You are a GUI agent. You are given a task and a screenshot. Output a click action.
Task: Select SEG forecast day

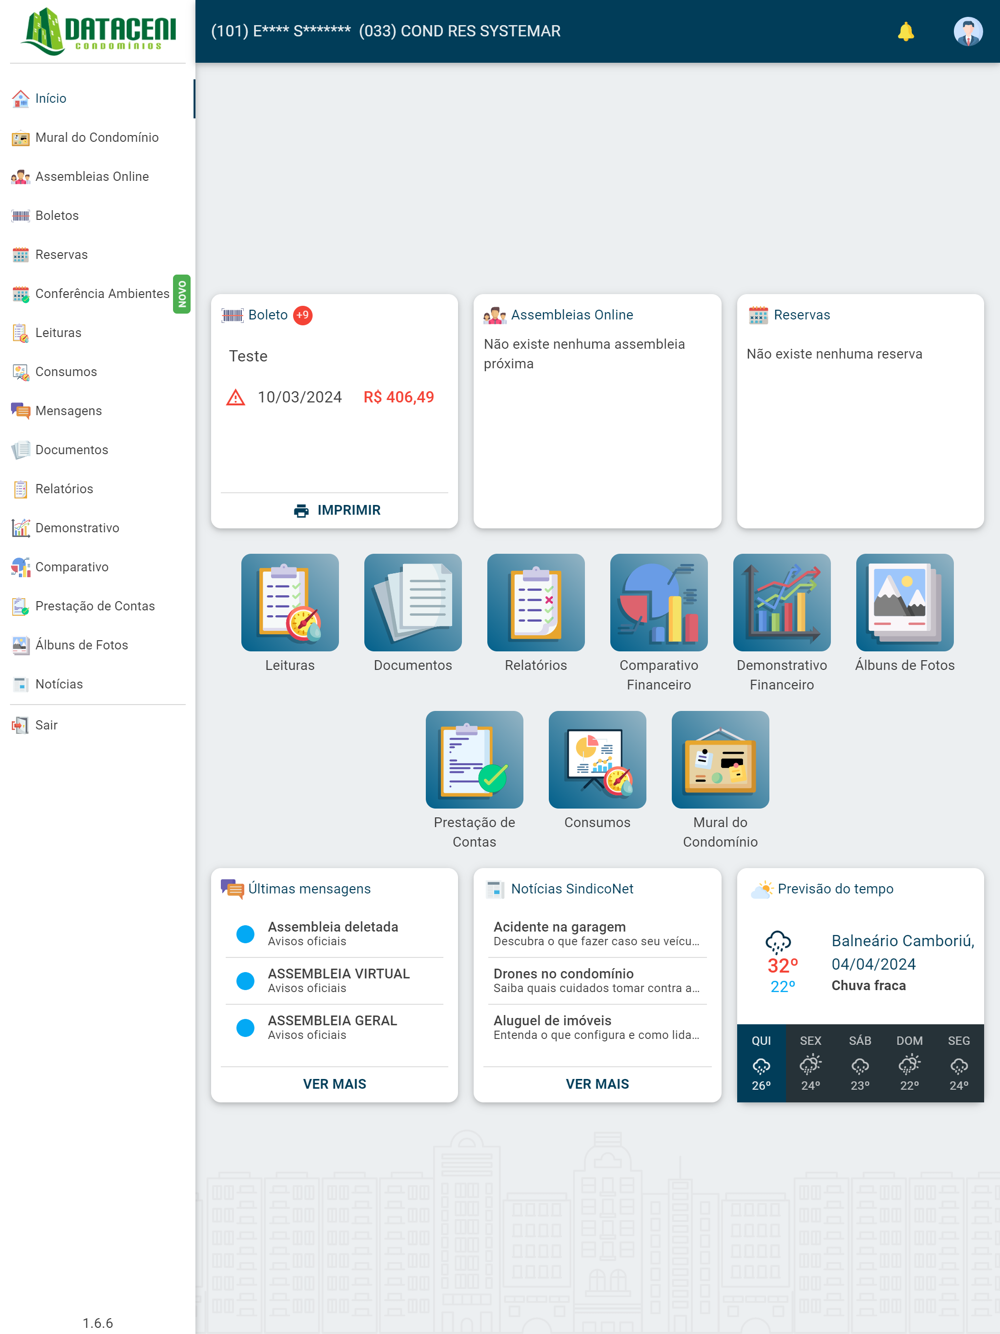coord(959,1064)
